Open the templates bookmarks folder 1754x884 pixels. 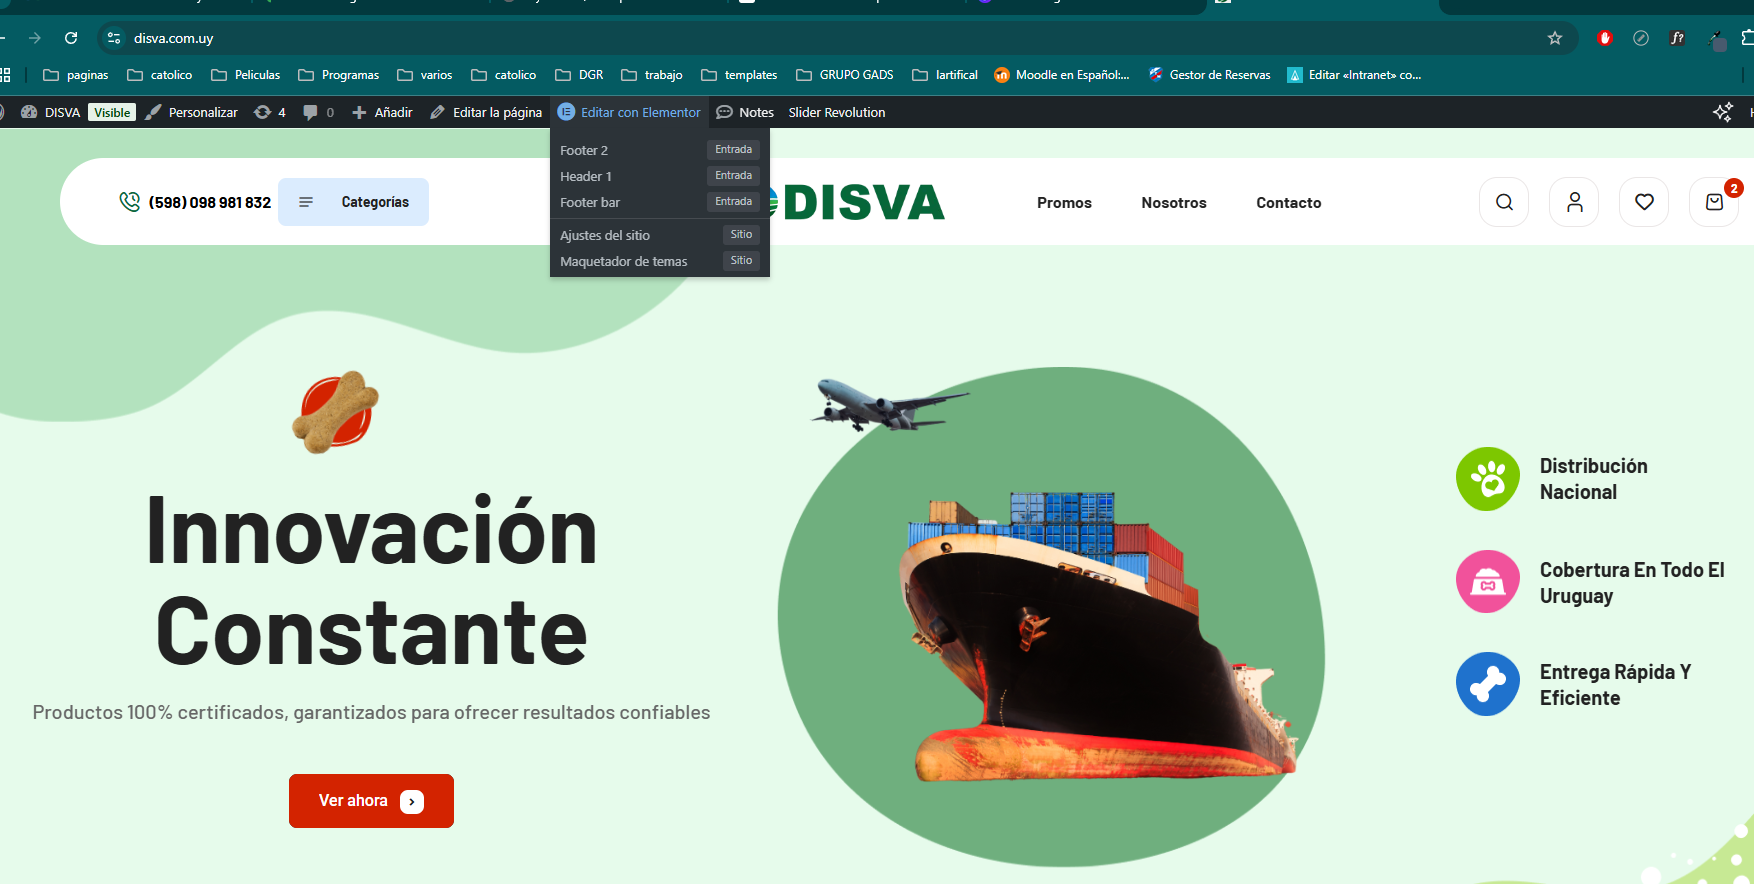click(x=740, y=75)
